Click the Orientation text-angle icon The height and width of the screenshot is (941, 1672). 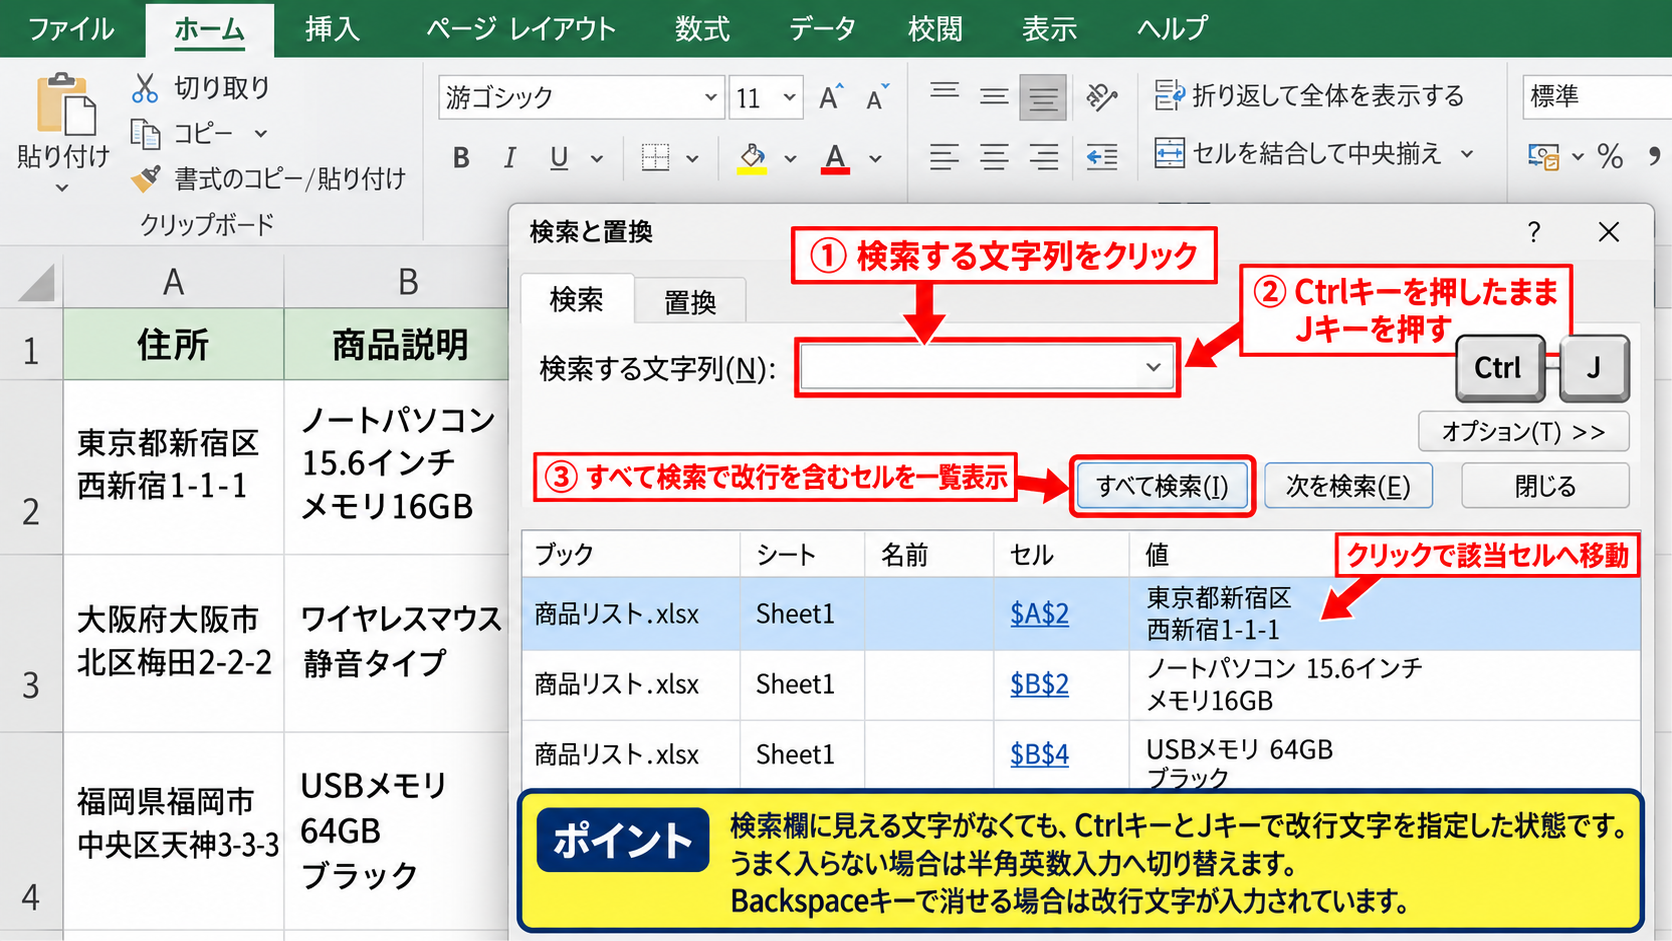[1101, 97]
